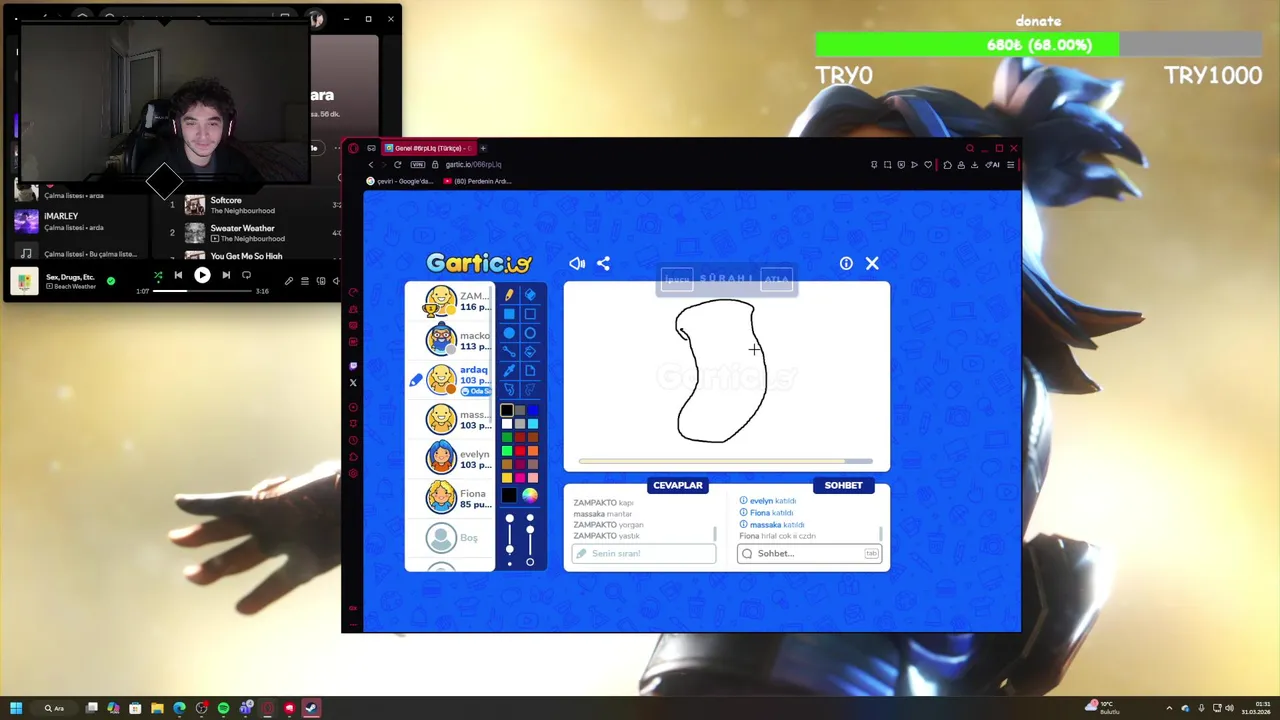Pick the black color swatch
1280x720 pixels.
[507, 410]
